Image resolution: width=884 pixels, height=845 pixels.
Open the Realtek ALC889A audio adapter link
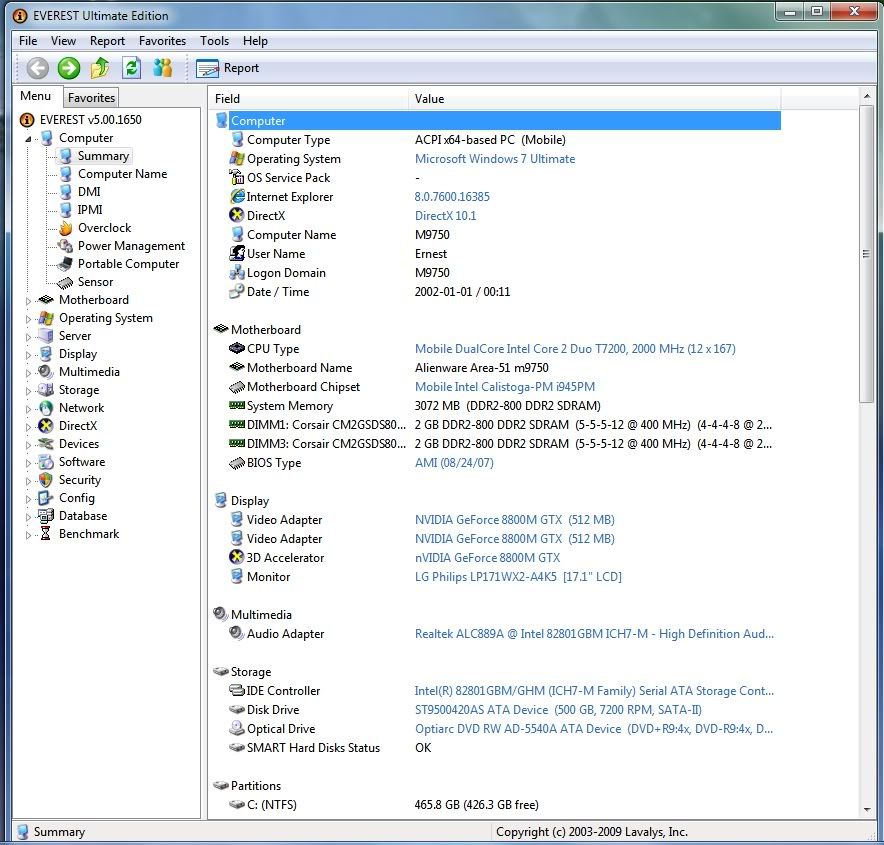(x=594, y=634)
